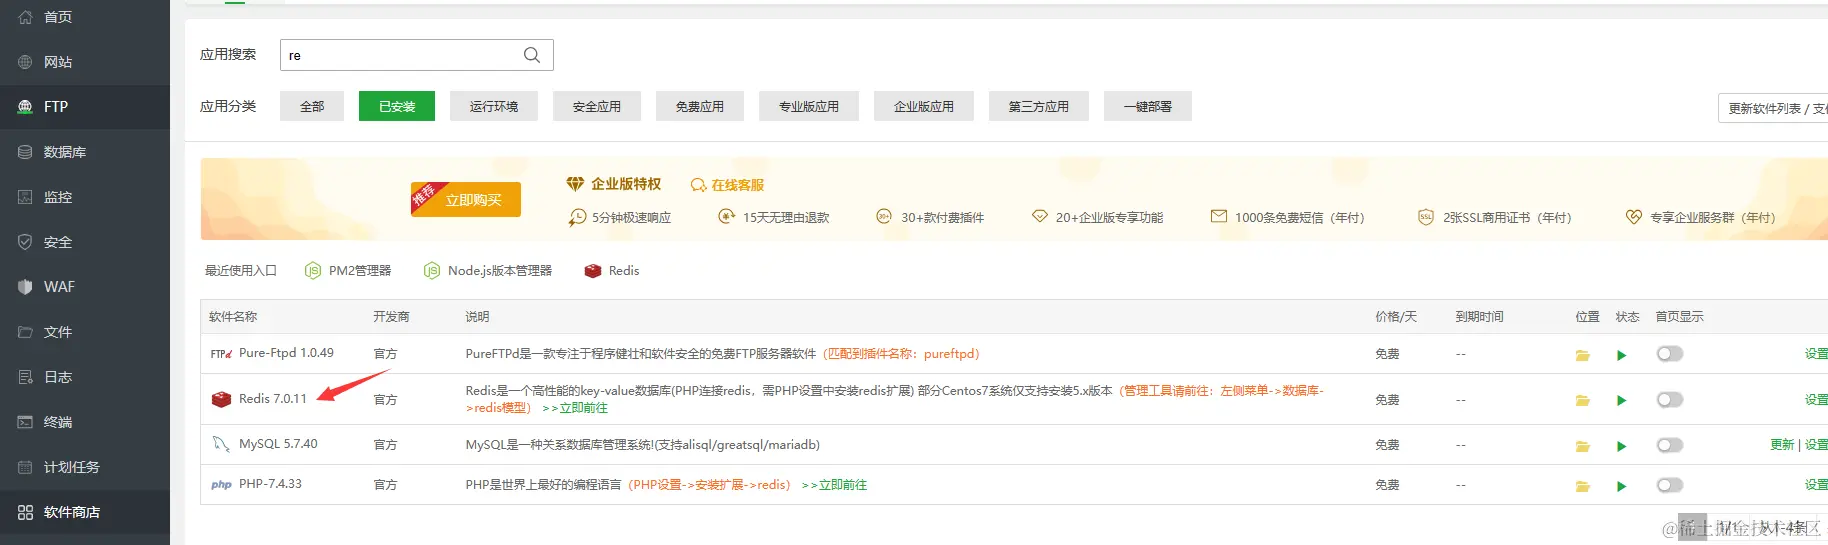Click the Redis icon in recent shortcuts

pyautogui.click(x=593, y=271)
